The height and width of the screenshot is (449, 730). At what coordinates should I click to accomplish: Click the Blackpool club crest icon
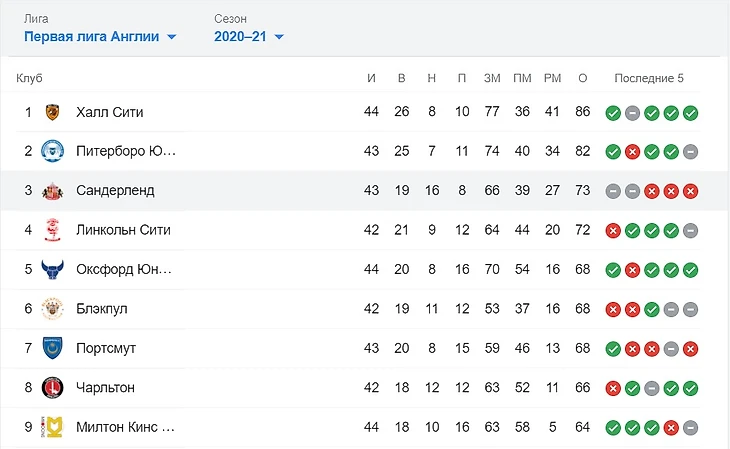tap(53, 308)
